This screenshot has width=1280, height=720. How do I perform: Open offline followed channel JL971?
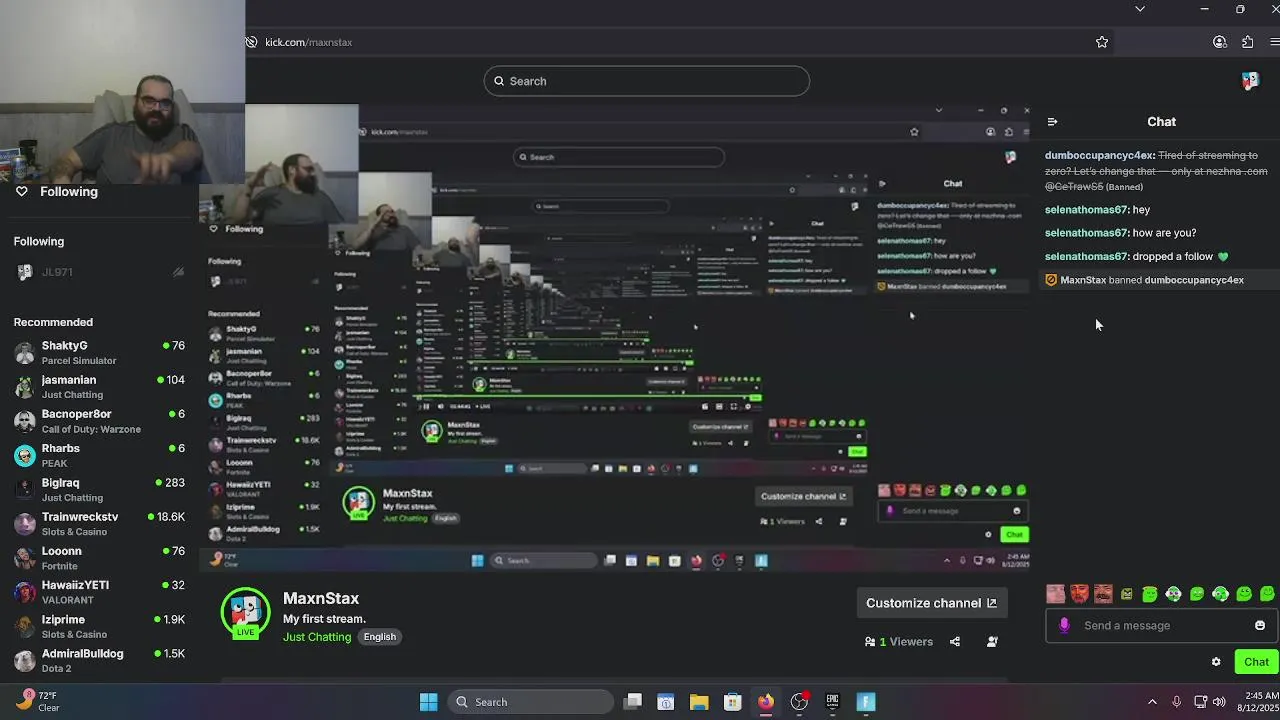[100, 272]
